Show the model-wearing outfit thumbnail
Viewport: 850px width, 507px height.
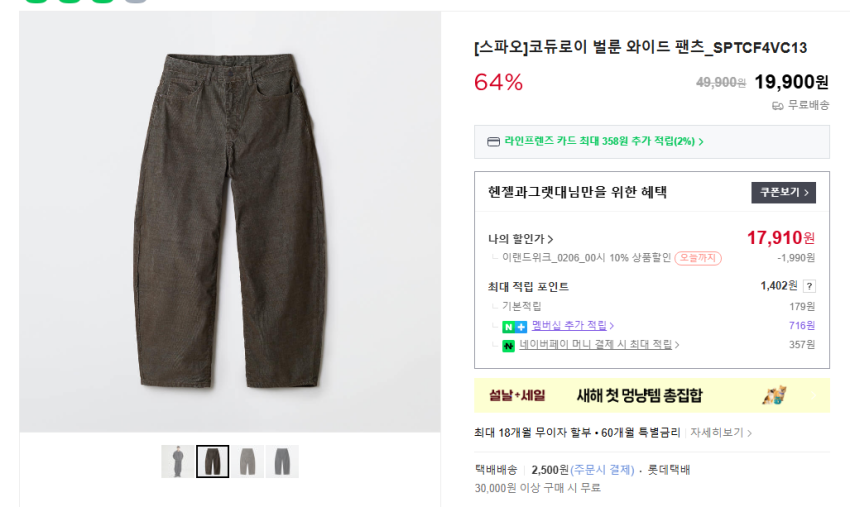pos(178,461)
